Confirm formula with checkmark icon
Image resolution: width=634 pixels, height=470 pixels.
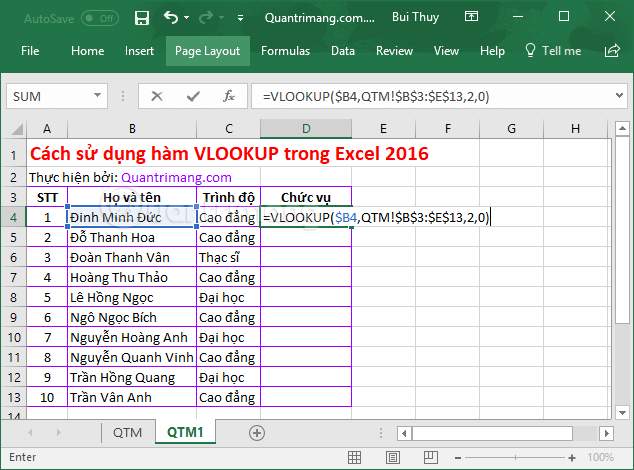(193, 96)
